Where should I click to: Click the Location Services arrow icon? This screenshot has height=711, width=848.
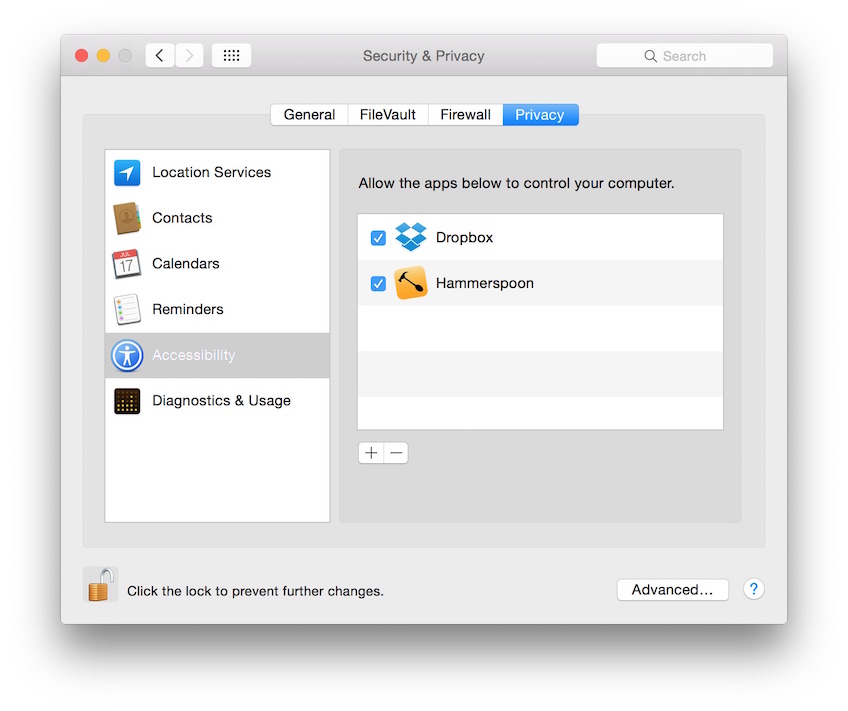click(127, 172)
